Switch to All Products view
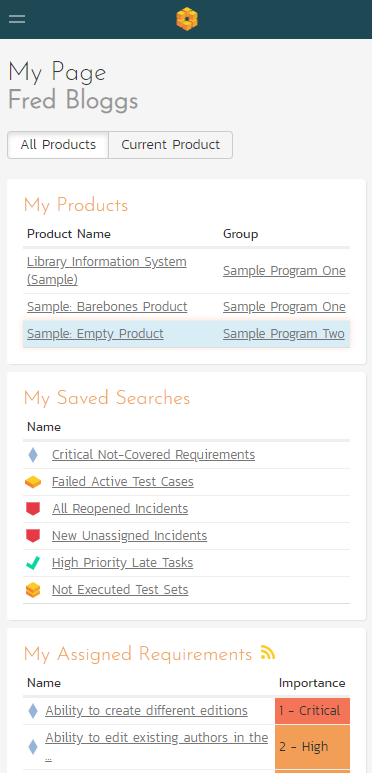Screen dimensions: 372x773 click(58, 145)
